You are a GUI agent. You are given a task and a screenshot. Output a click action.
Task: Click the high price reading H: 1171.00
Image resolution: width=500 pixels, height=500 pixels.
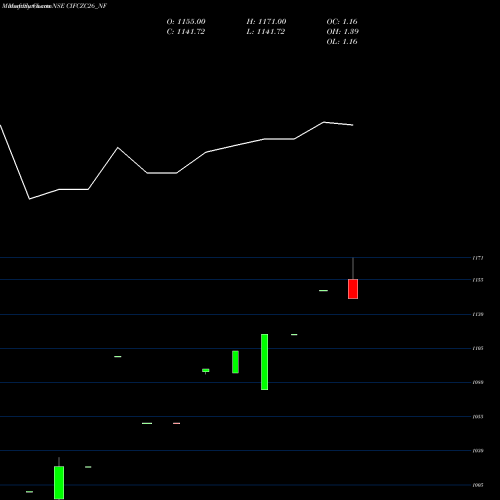coord(266,22)
